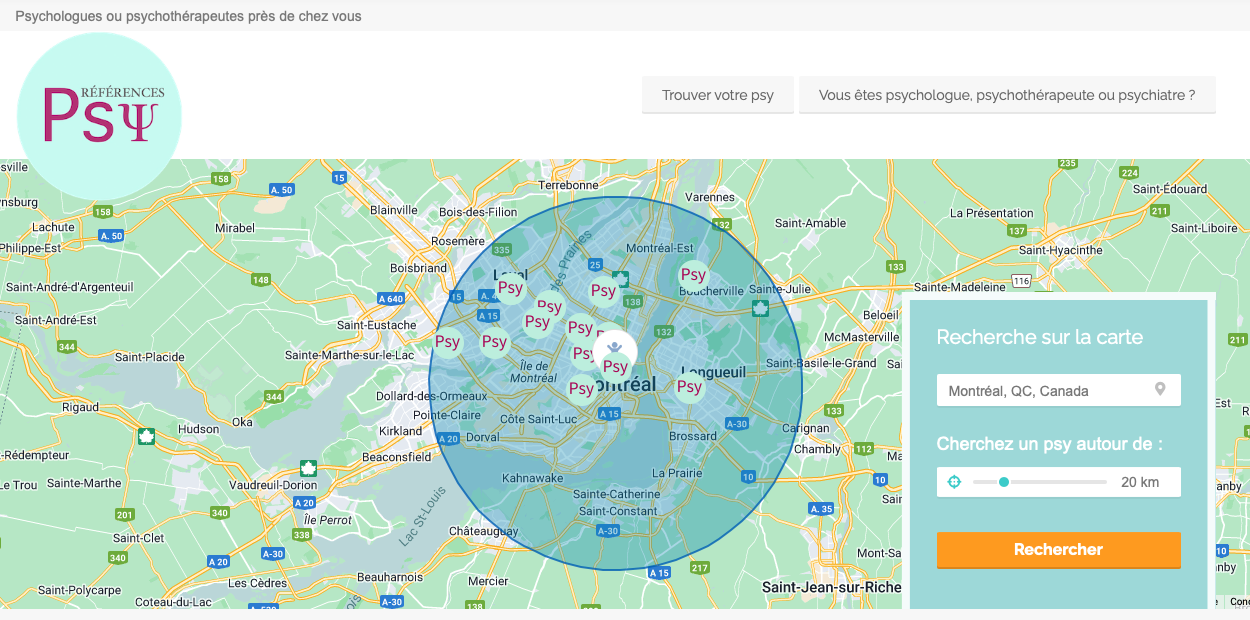This screenshot has height=620, width=1250.
Task: Click the route 211 shield near Saint-Liboire
Action: [x=1160, y=211]
